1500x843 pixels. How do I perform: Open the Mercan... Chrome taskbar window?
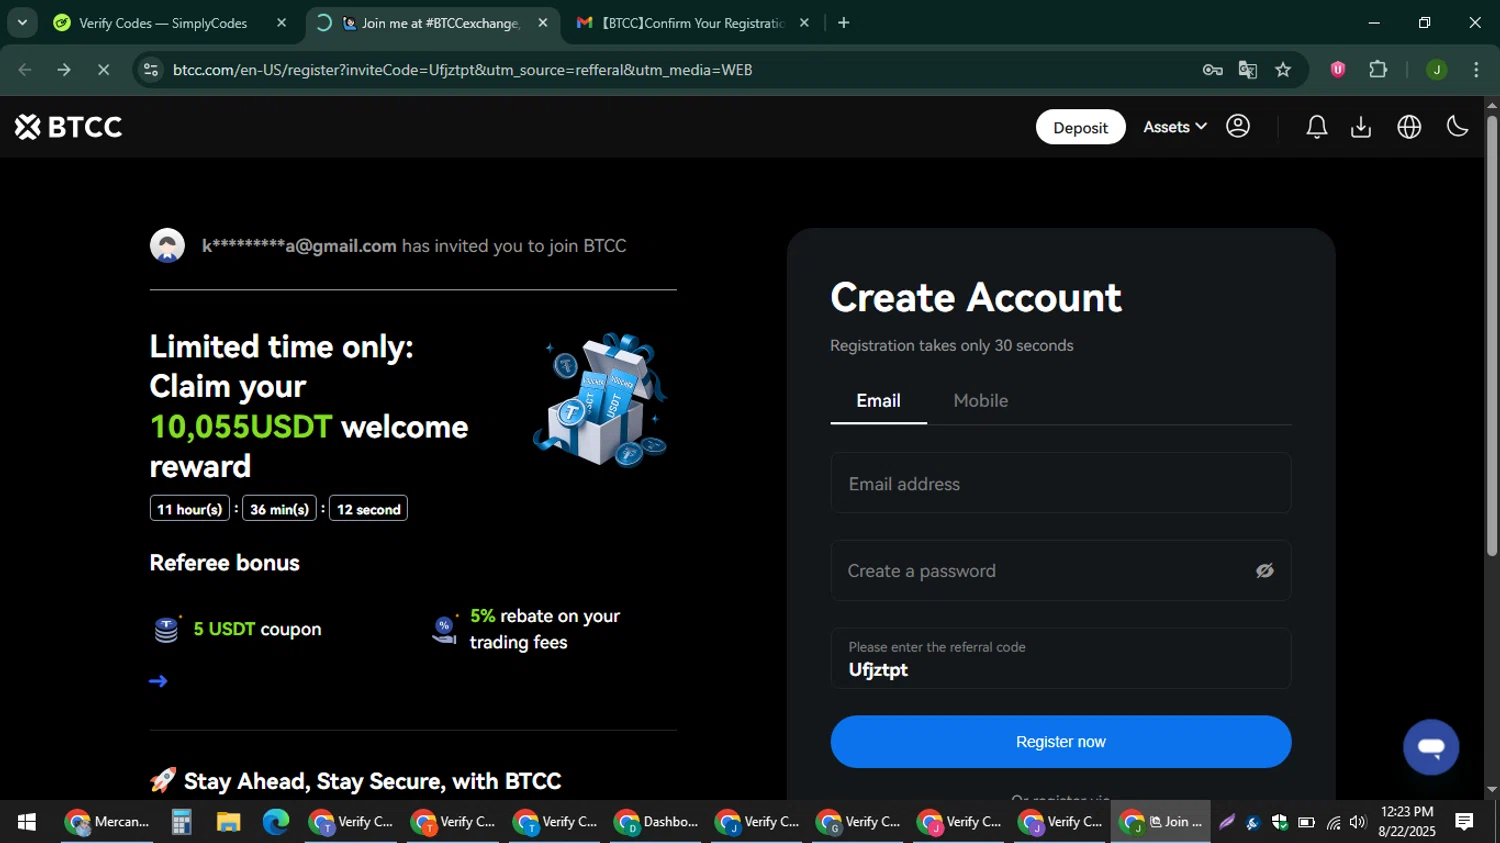[x=107, y=822]
